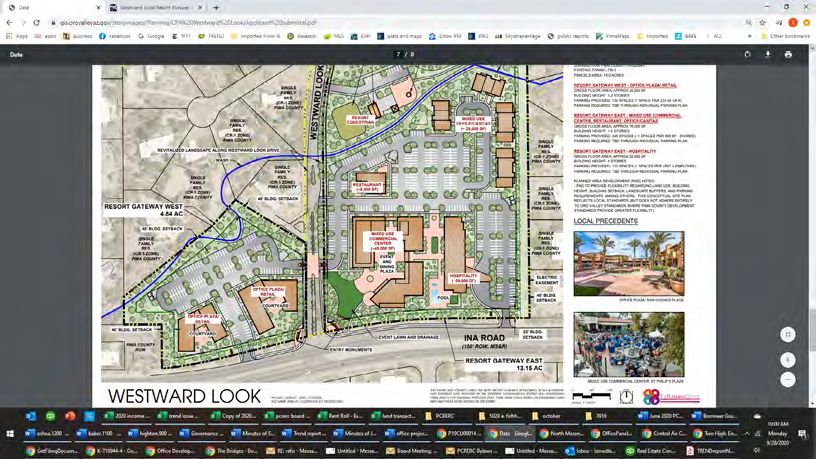The height and width of the screenshot is (459, 816).
Task: Open the Windows Start menu
Action: [x=10, y=434]
